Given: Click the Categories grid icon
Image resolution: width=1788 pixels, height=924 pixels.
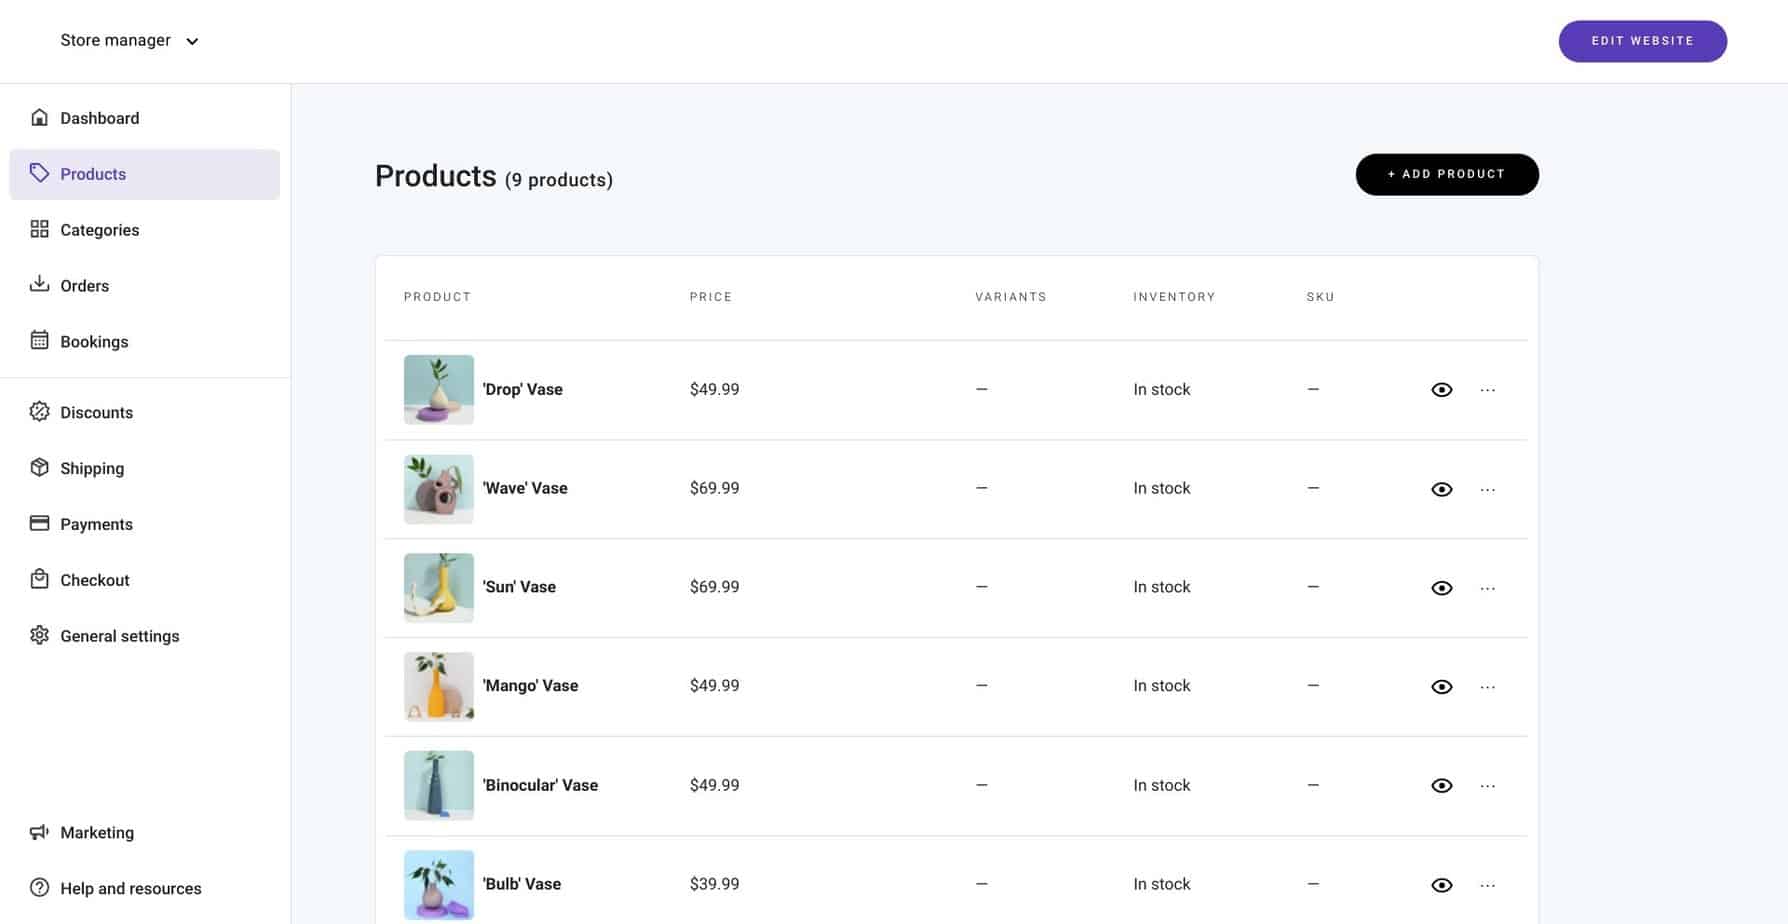Looking at the screenshot, I should click(x=39, y=230).
